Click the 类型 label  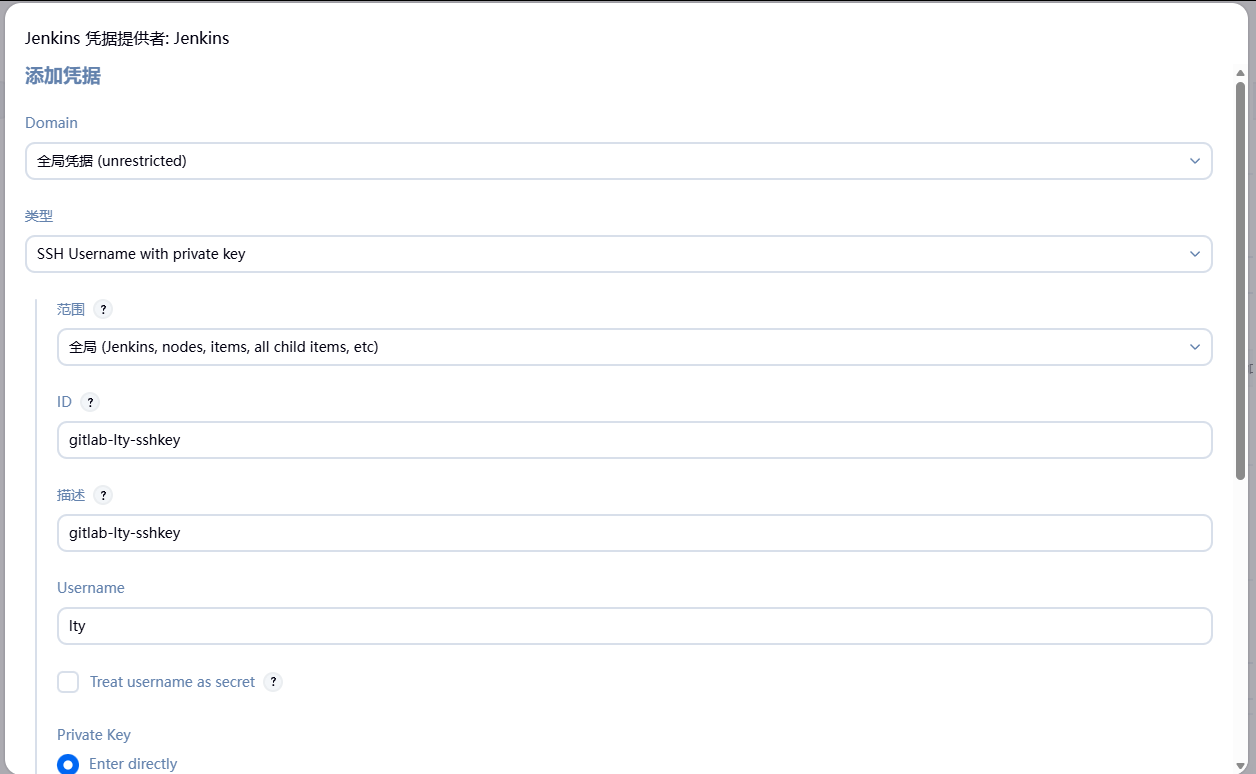(x=39, y=216)
